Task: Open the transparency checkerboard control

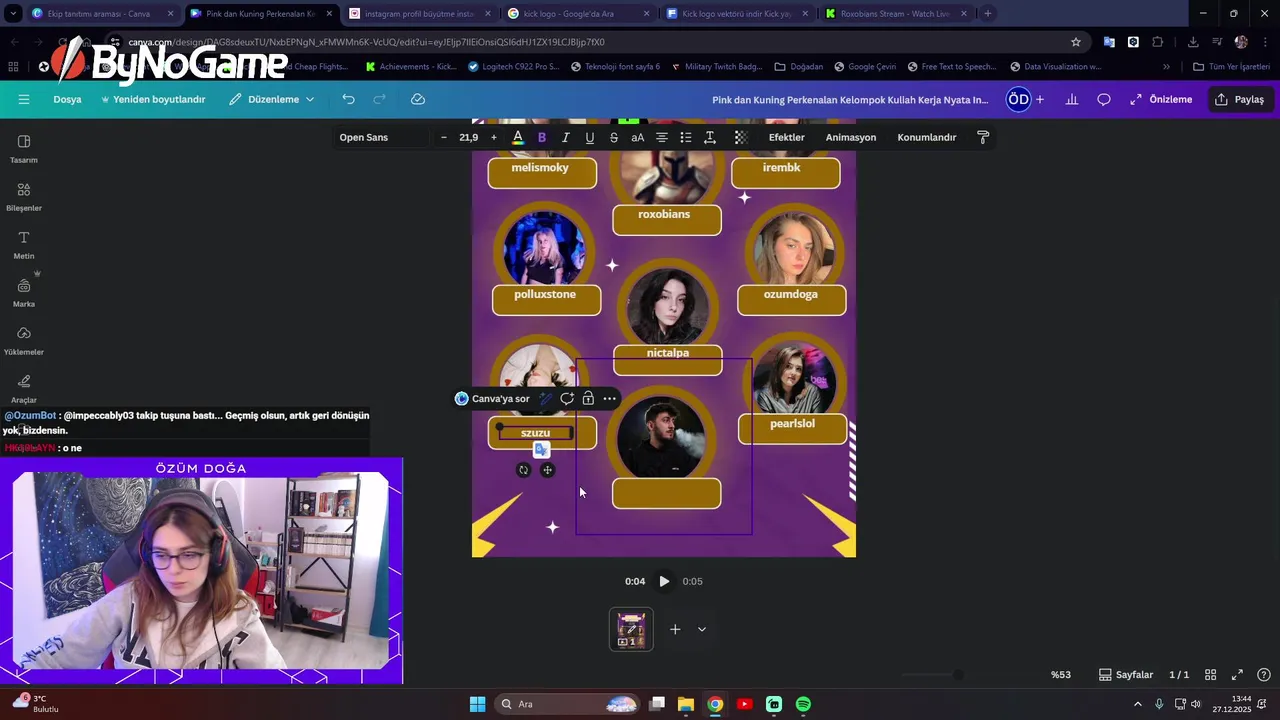Action: coord(741,137)
